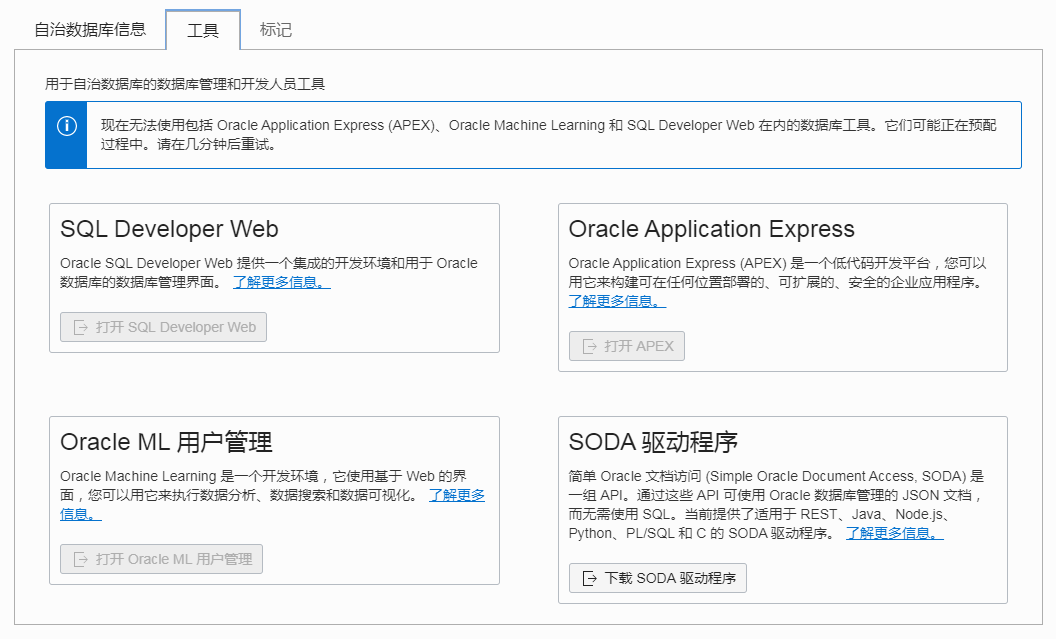
Task: Switch to the 自治数据库信息 tab
Action: tap(90, 30)
